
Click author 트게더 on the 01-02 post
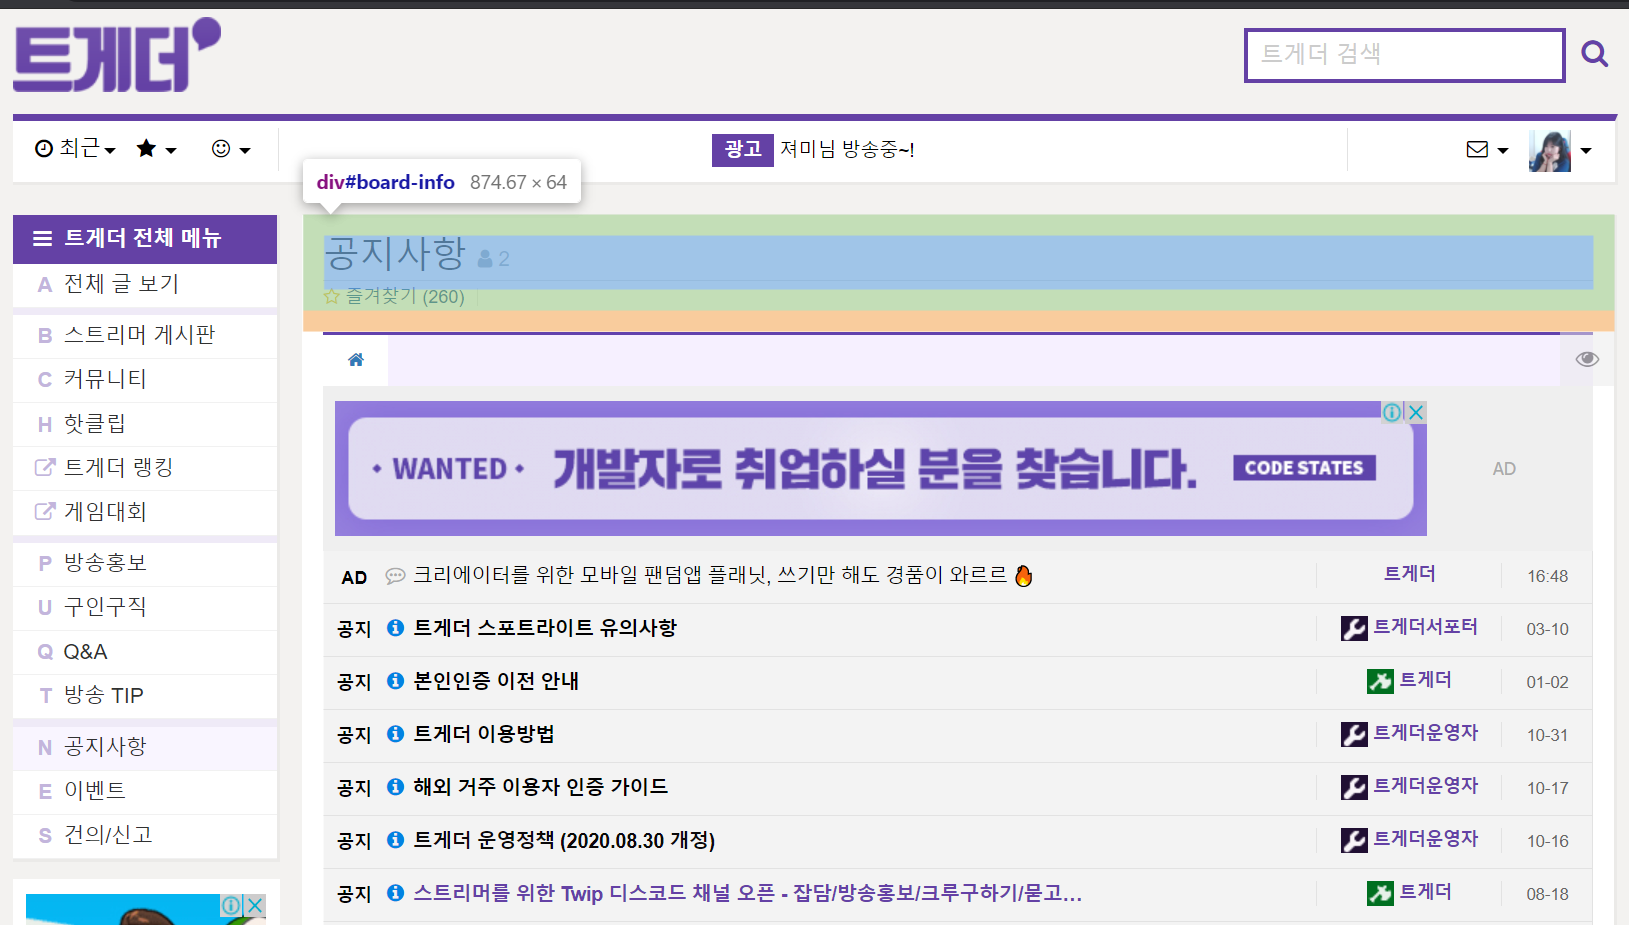click(1426, 680)
